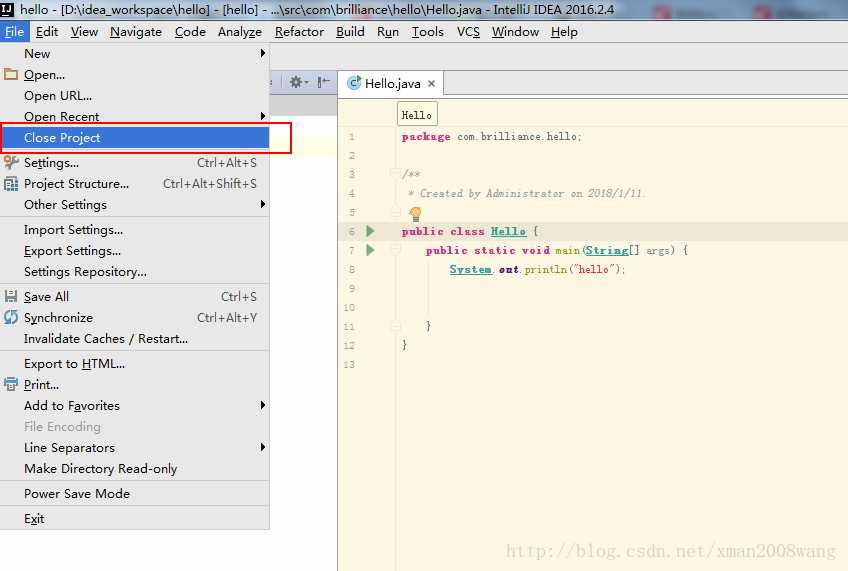Click the run arrow beside class Hello line
The image size is (848, 571).
click(x=370, y=231)
